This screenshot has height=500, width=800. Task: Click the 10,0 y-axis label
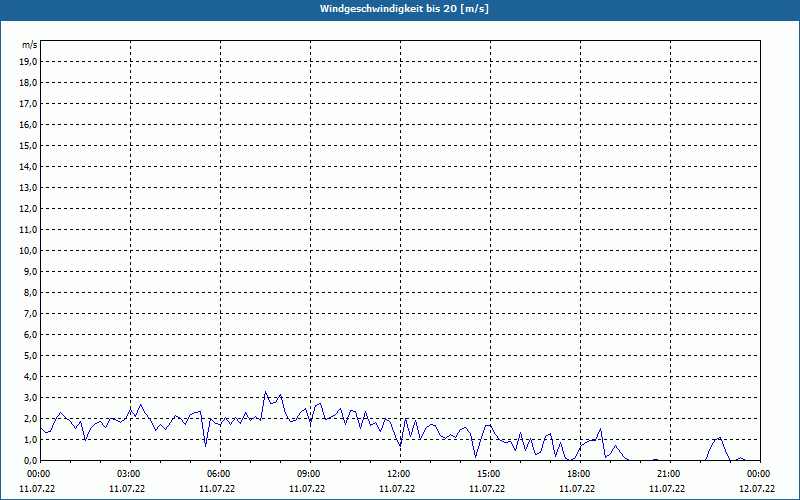[29, 251]
